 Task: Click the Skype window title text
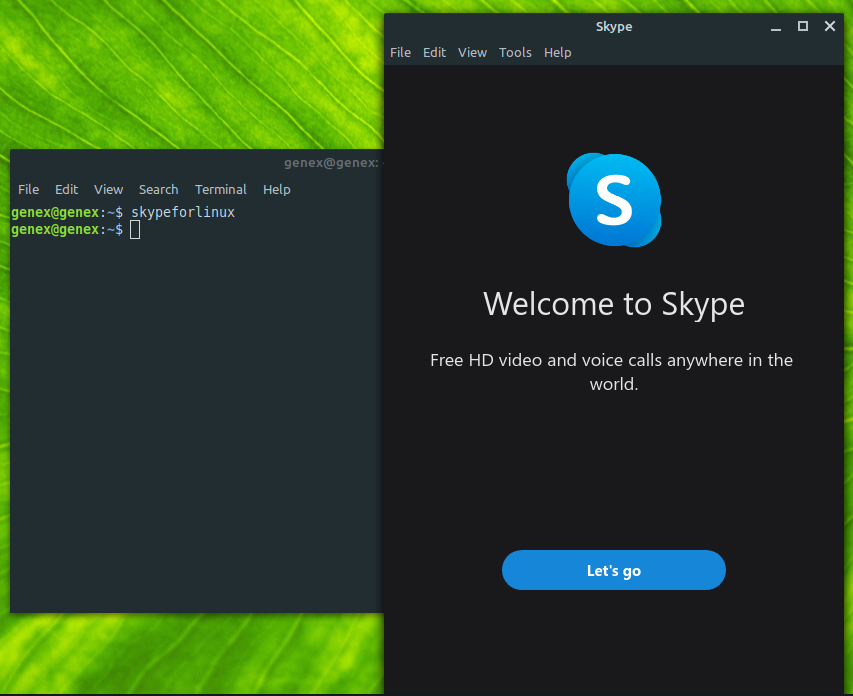[x=614, y=27]
